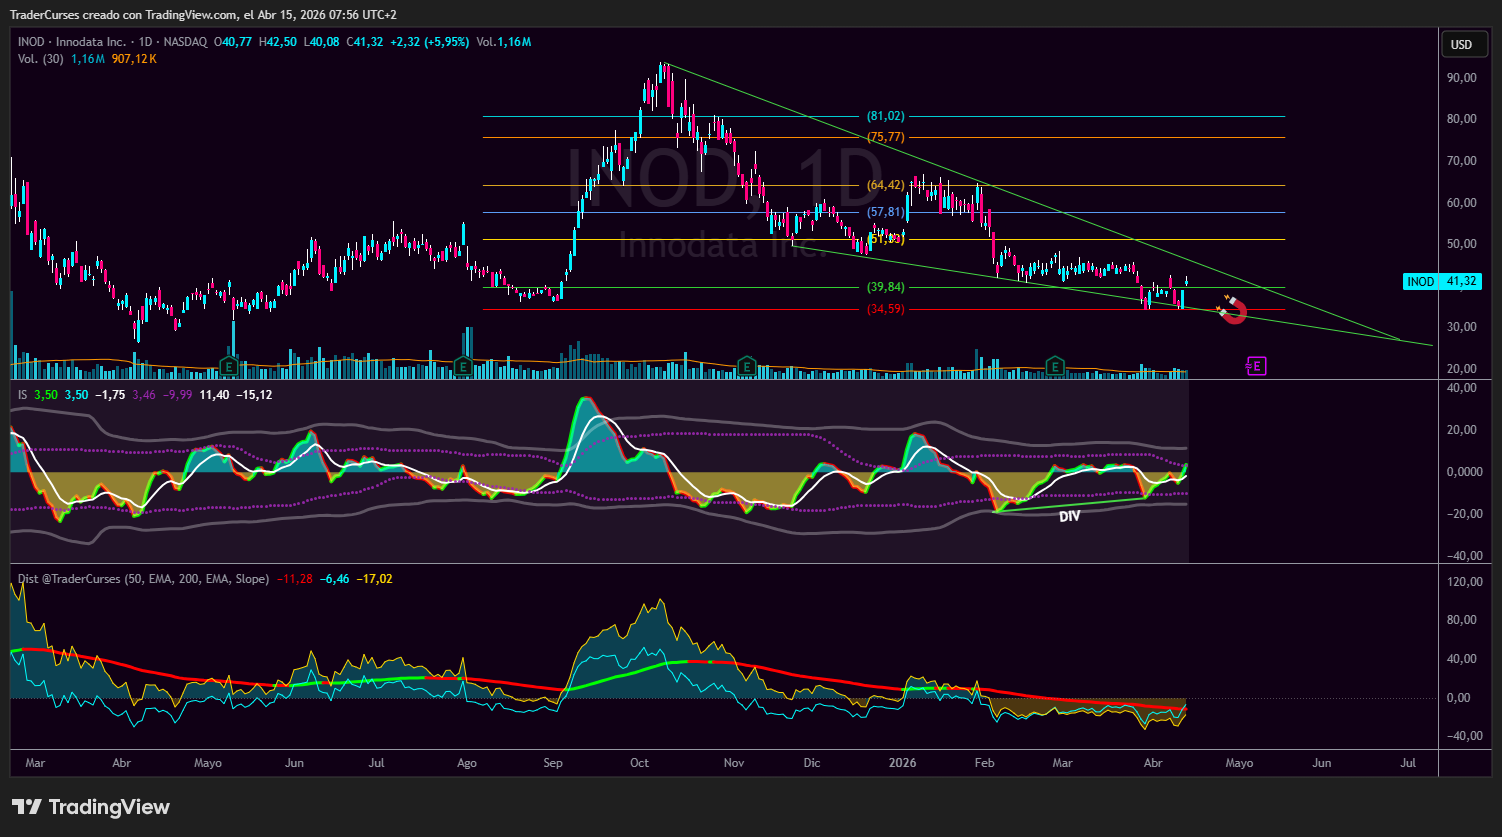Open the earnings E marker near November
Viewport: 1502px width, 837px height.
pos(745,366)
